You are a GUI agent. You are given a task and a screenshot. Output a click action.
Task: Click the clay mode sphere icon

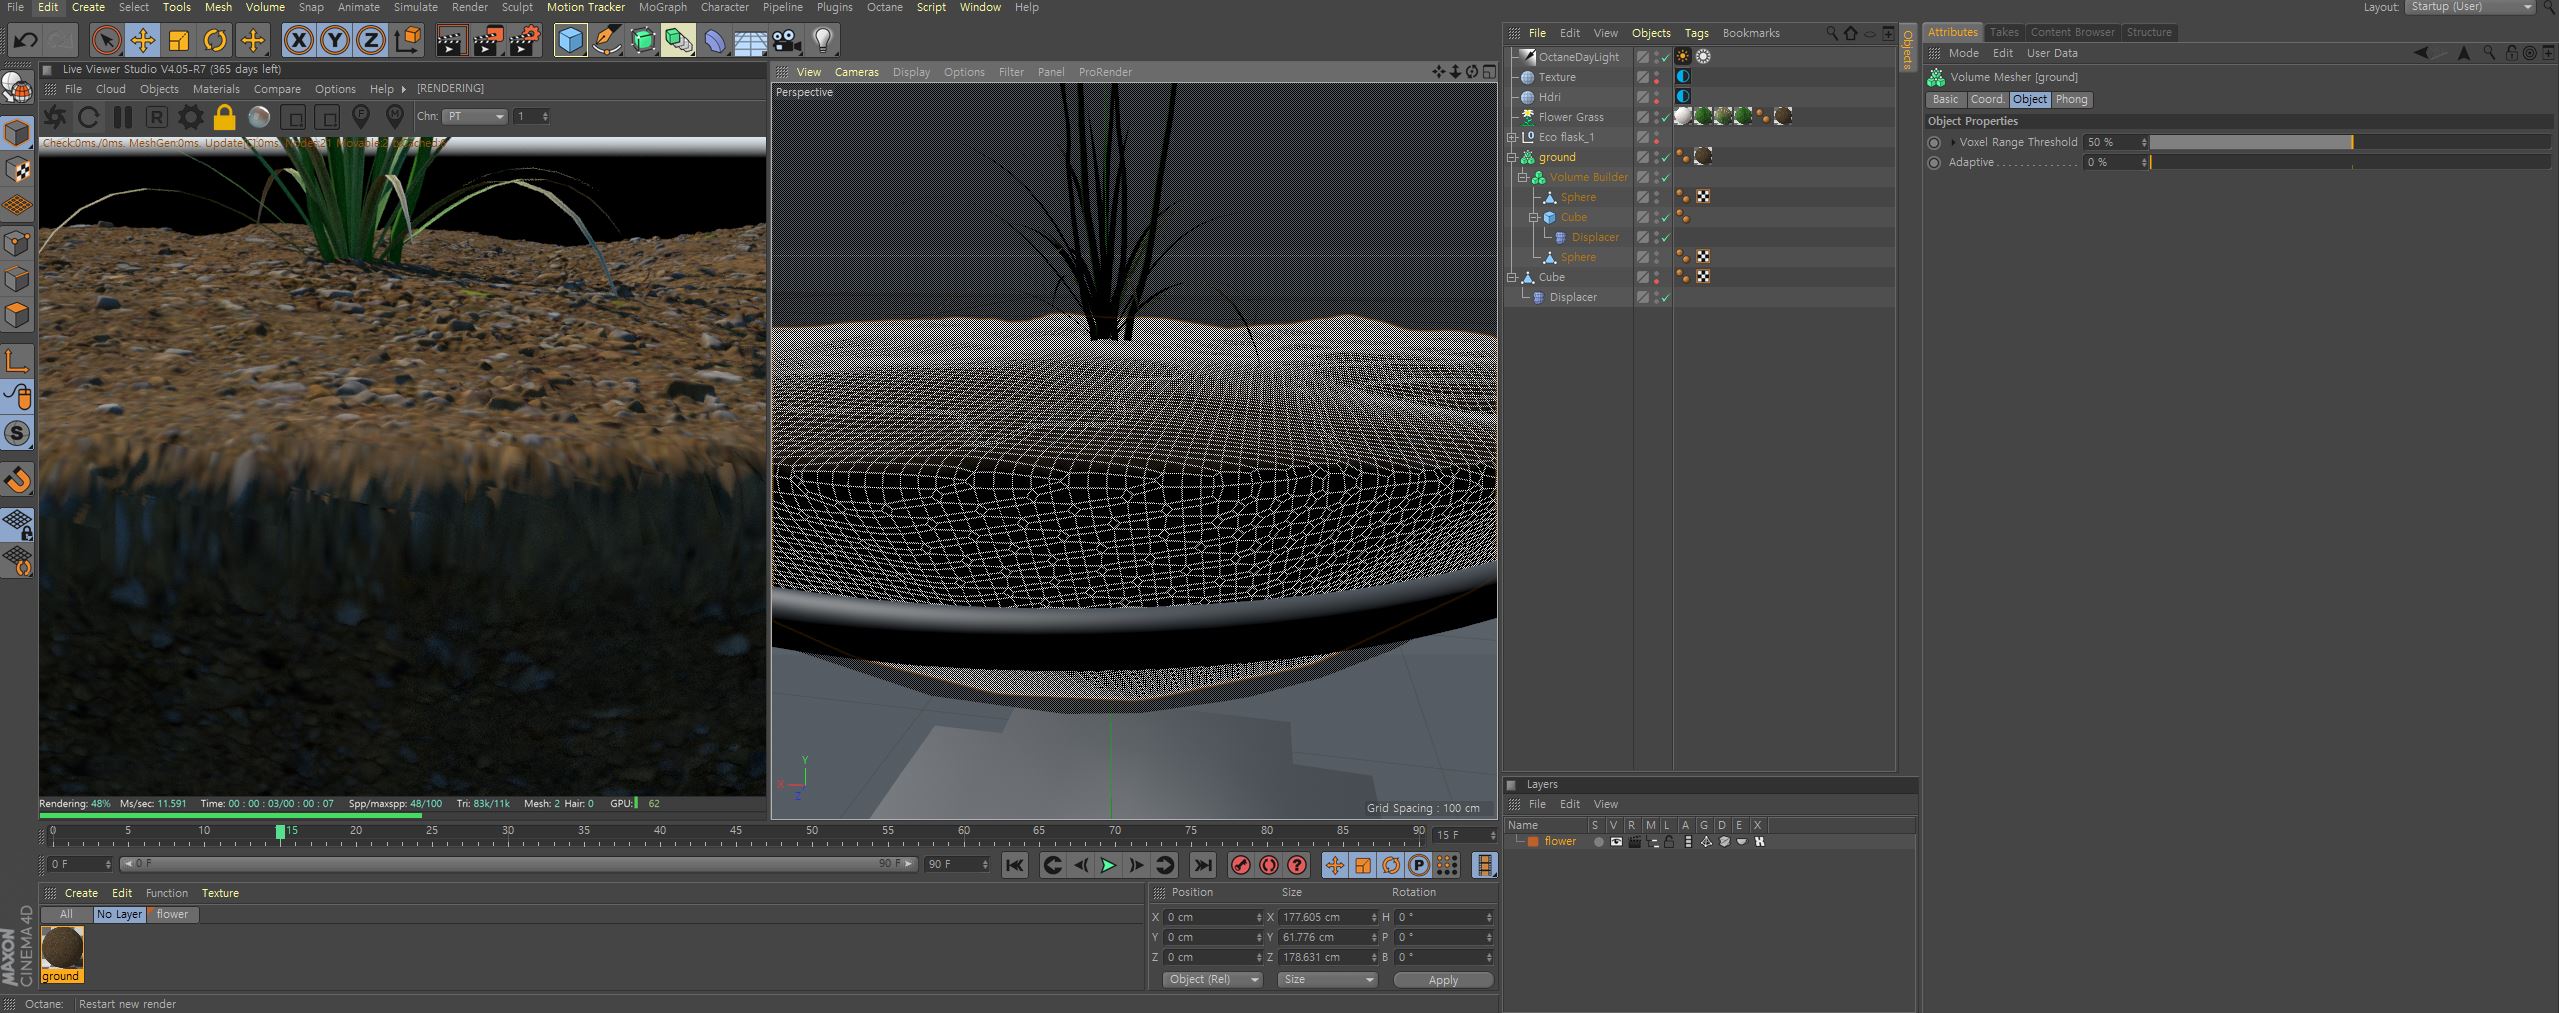point(259,117)
